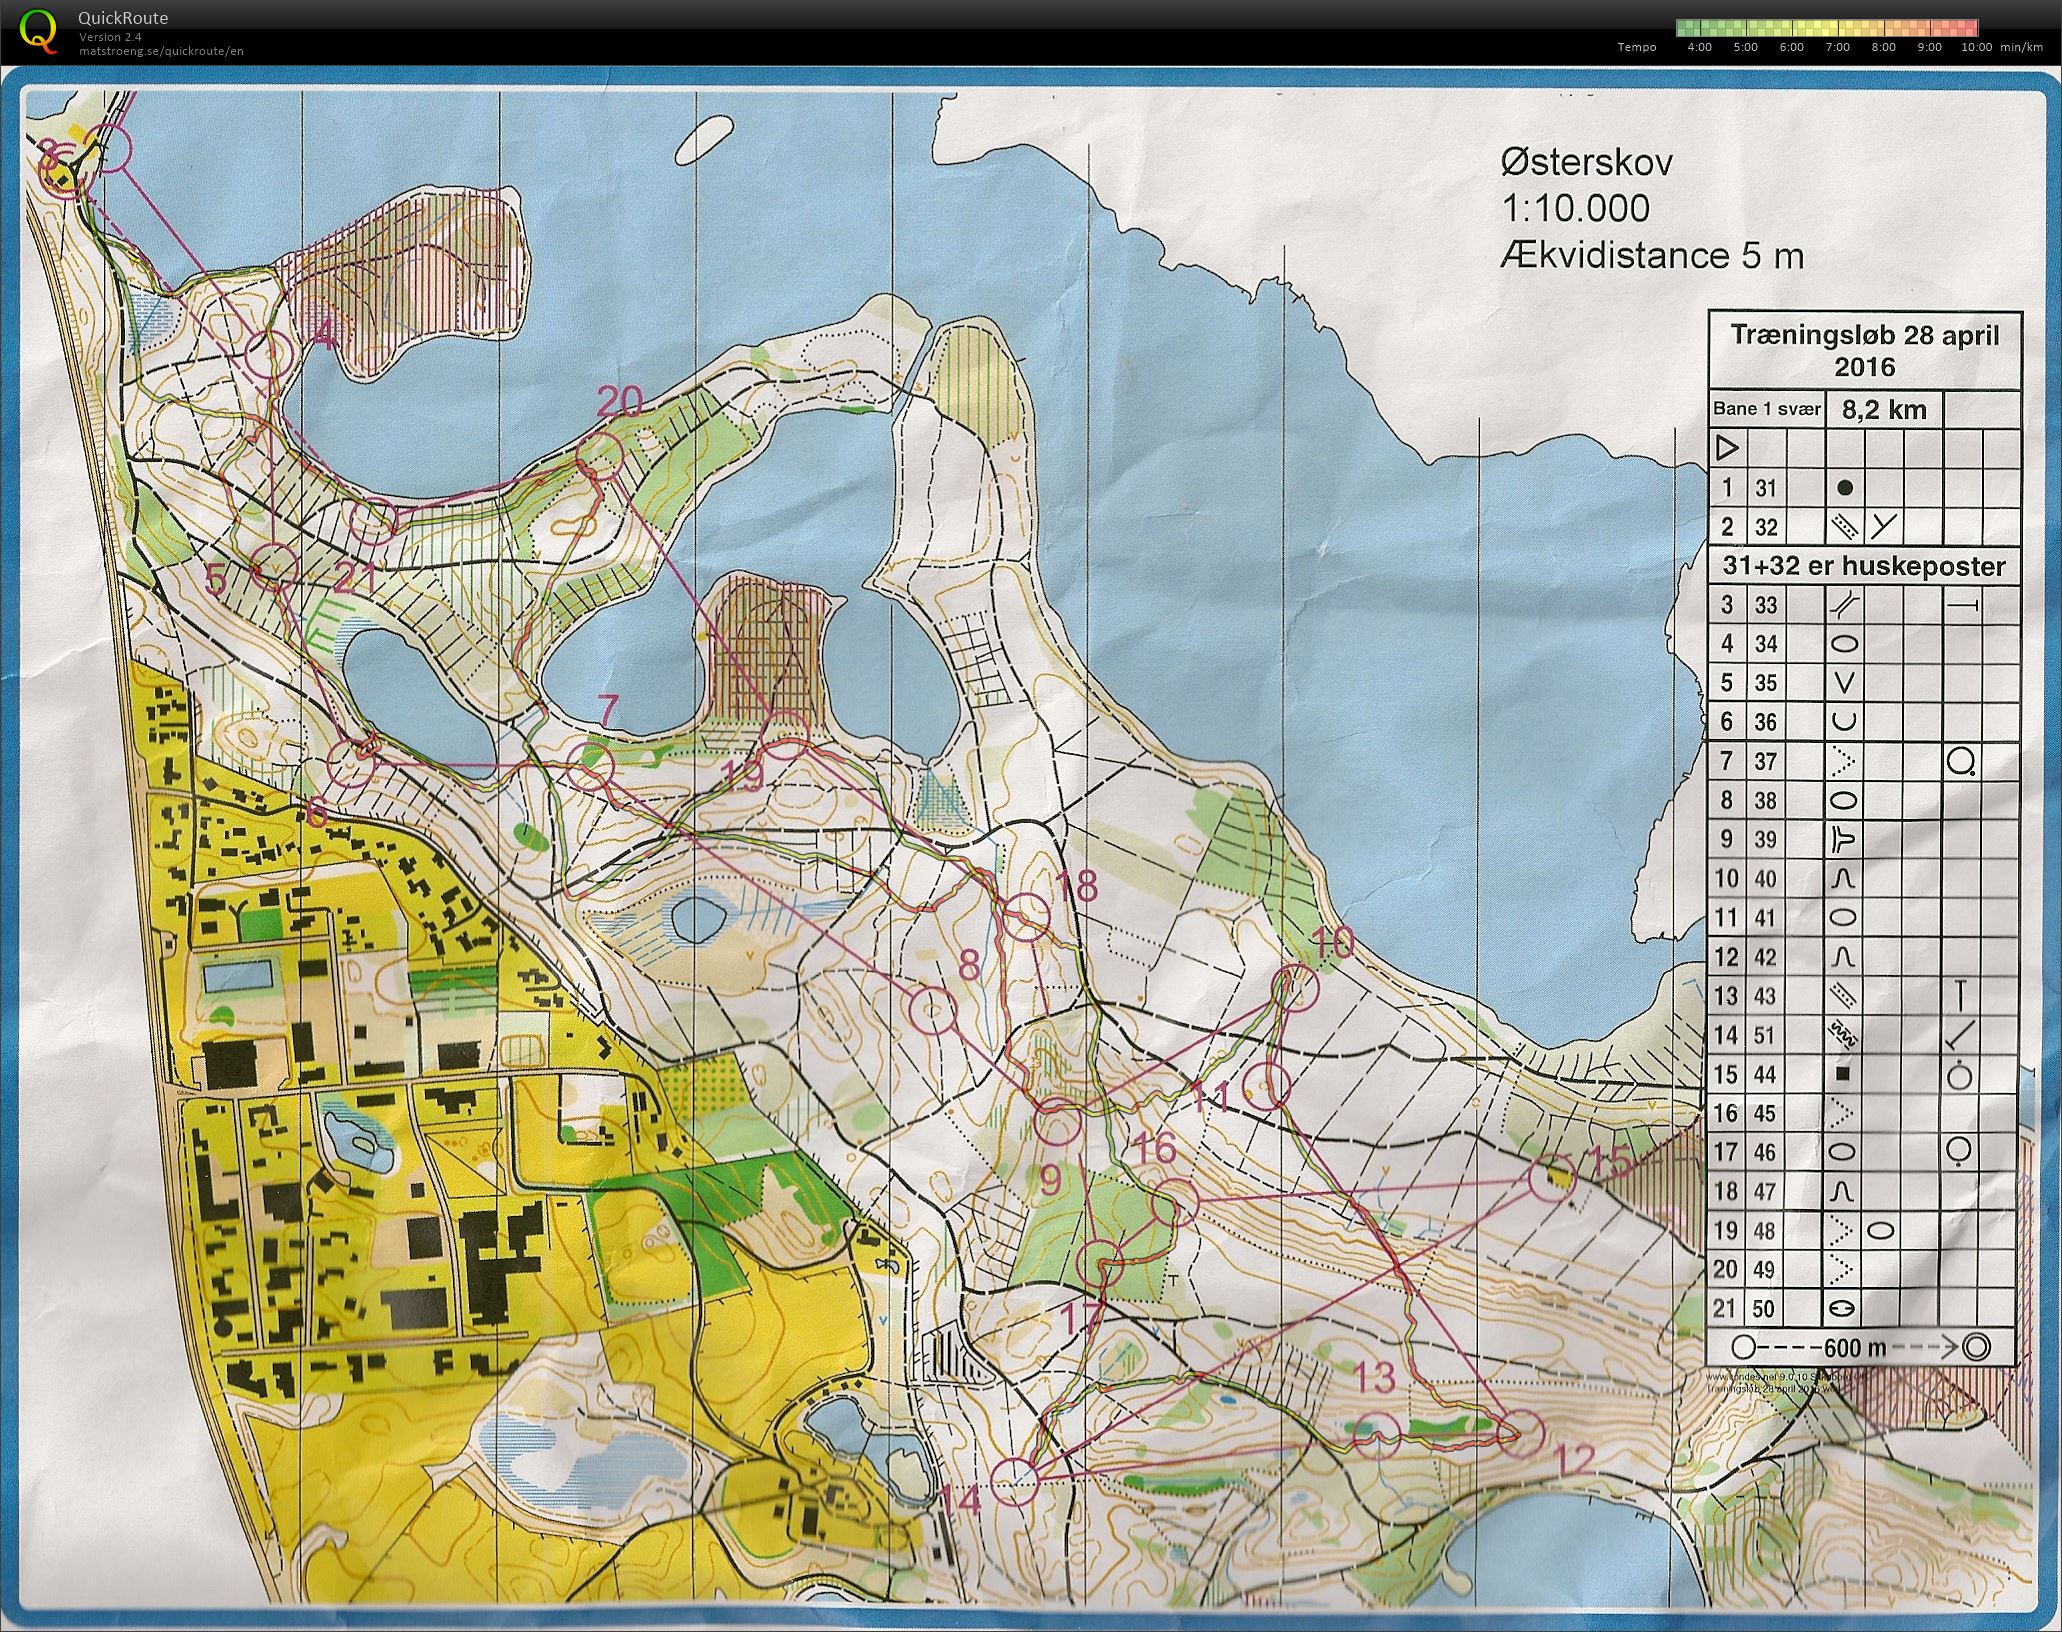The width and height of the screenshot is (2062, 1632).
Task: Select control circle 7 on the map
Action: coord(590,766)
